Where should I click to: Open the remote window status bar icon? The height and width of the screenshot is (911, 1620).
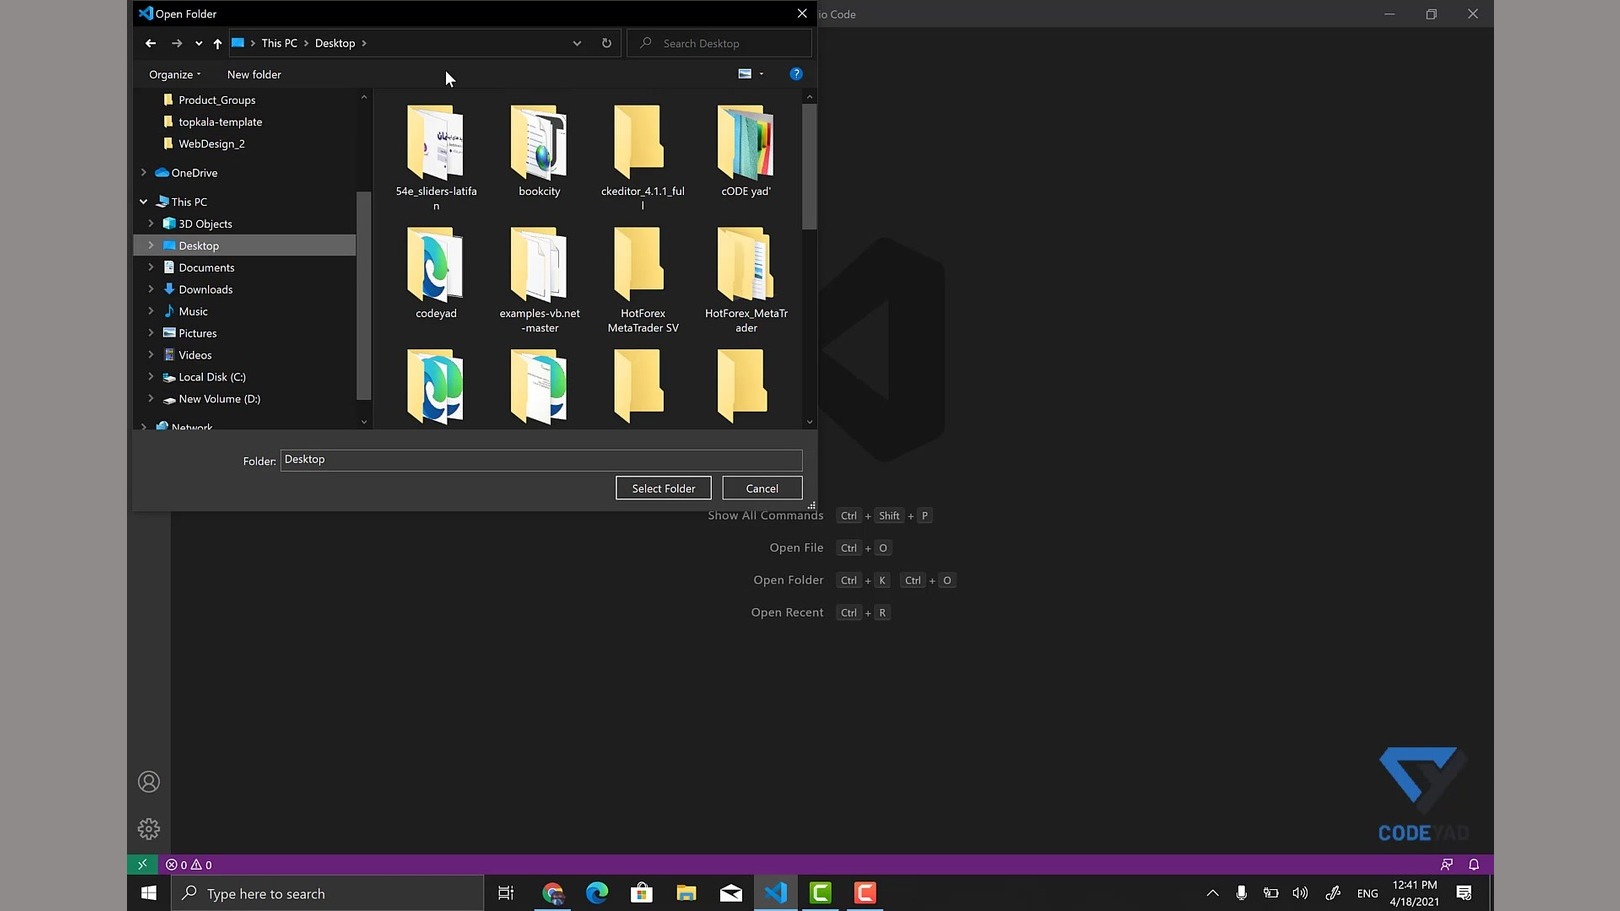(x=142, y=864)
